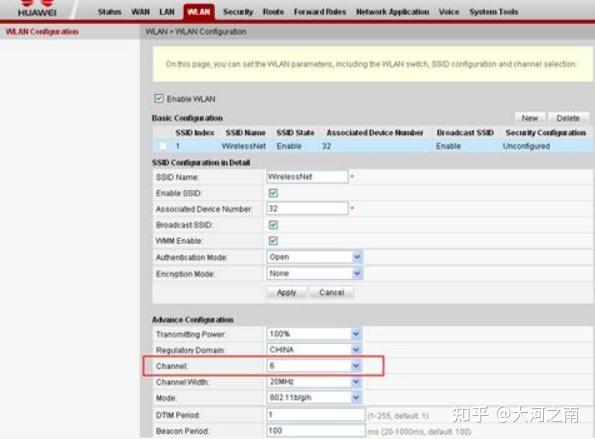Go to the Status tab
Screen dimensions: 595x439
(x=110, y=12)
